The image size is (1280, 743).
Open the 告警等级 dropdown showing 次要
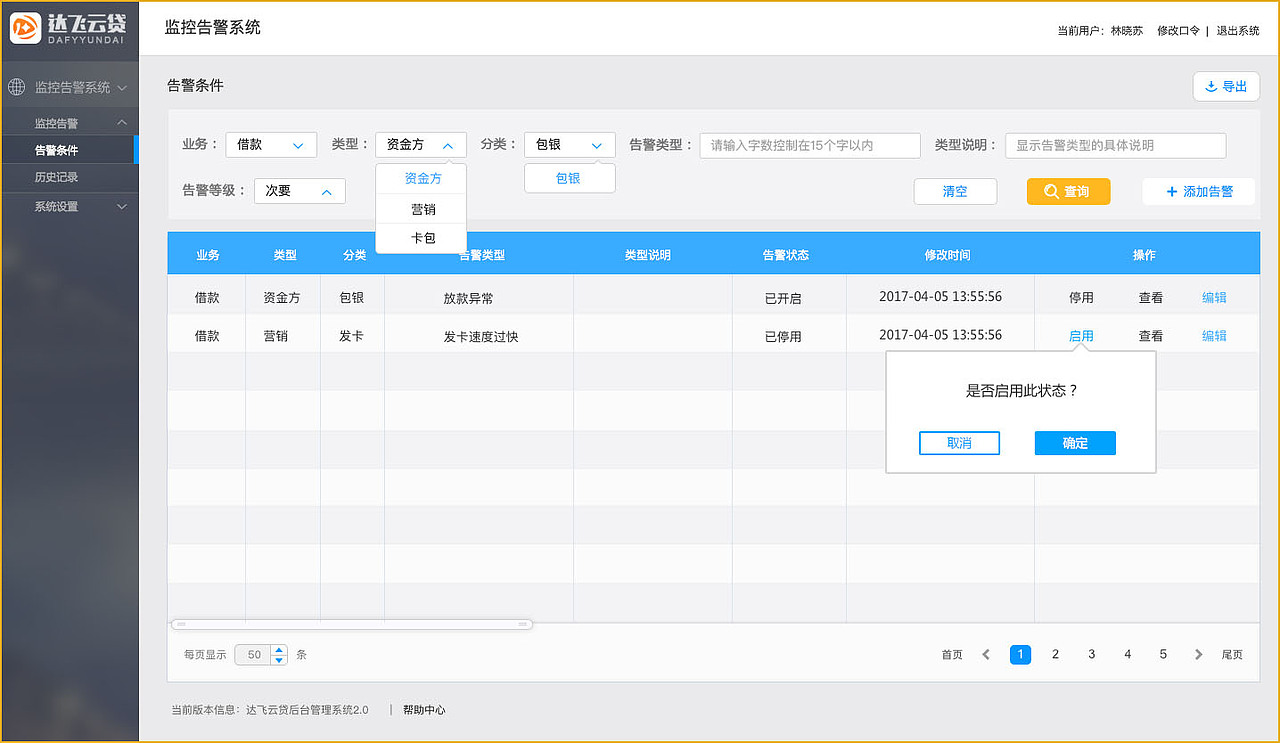click(x=299, y=190)
